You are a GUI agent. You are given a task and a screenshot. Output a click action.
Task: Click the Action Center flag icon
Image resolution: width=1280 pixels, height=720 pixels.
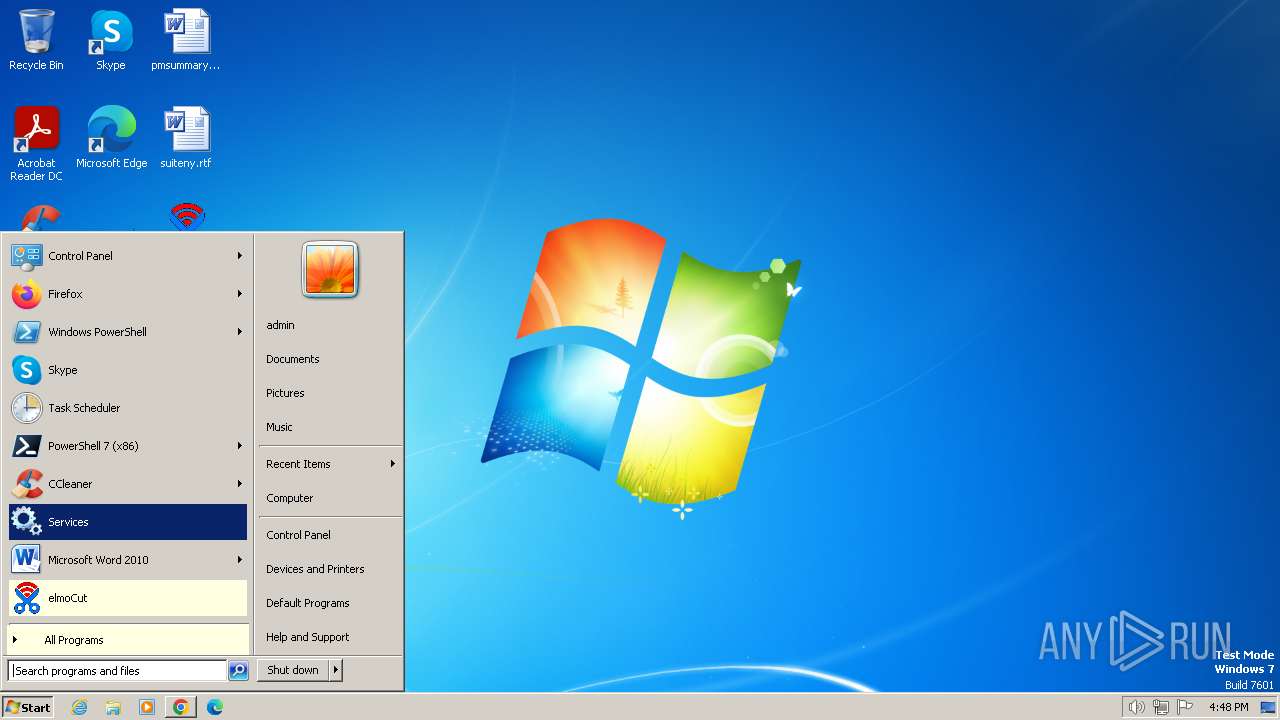point(1185,707)
